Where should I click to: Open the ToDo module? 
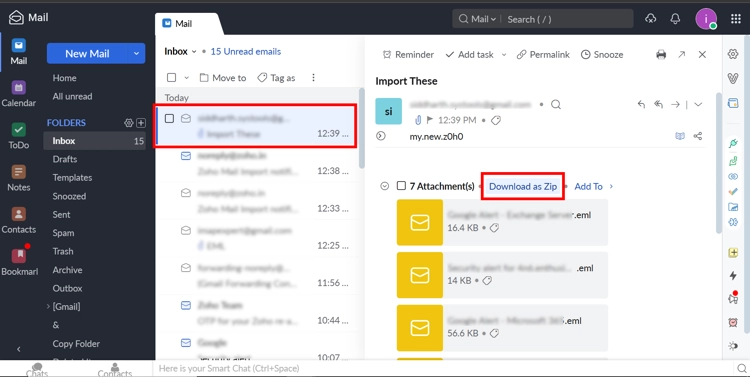pyautogui.click(x=18, y=136)
